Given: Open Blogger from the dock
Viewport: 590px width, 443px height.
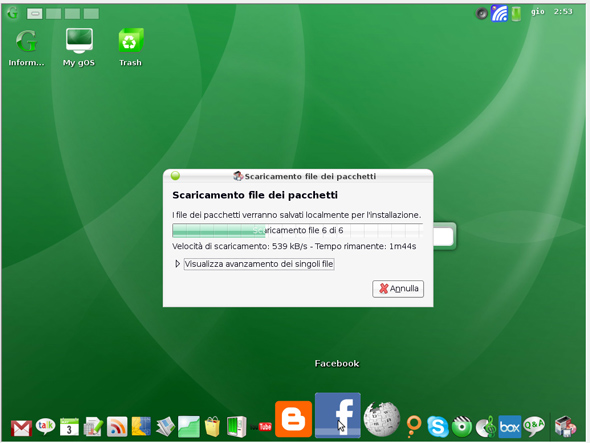Looking at the screenshot, I should click(x=293, y=419).
